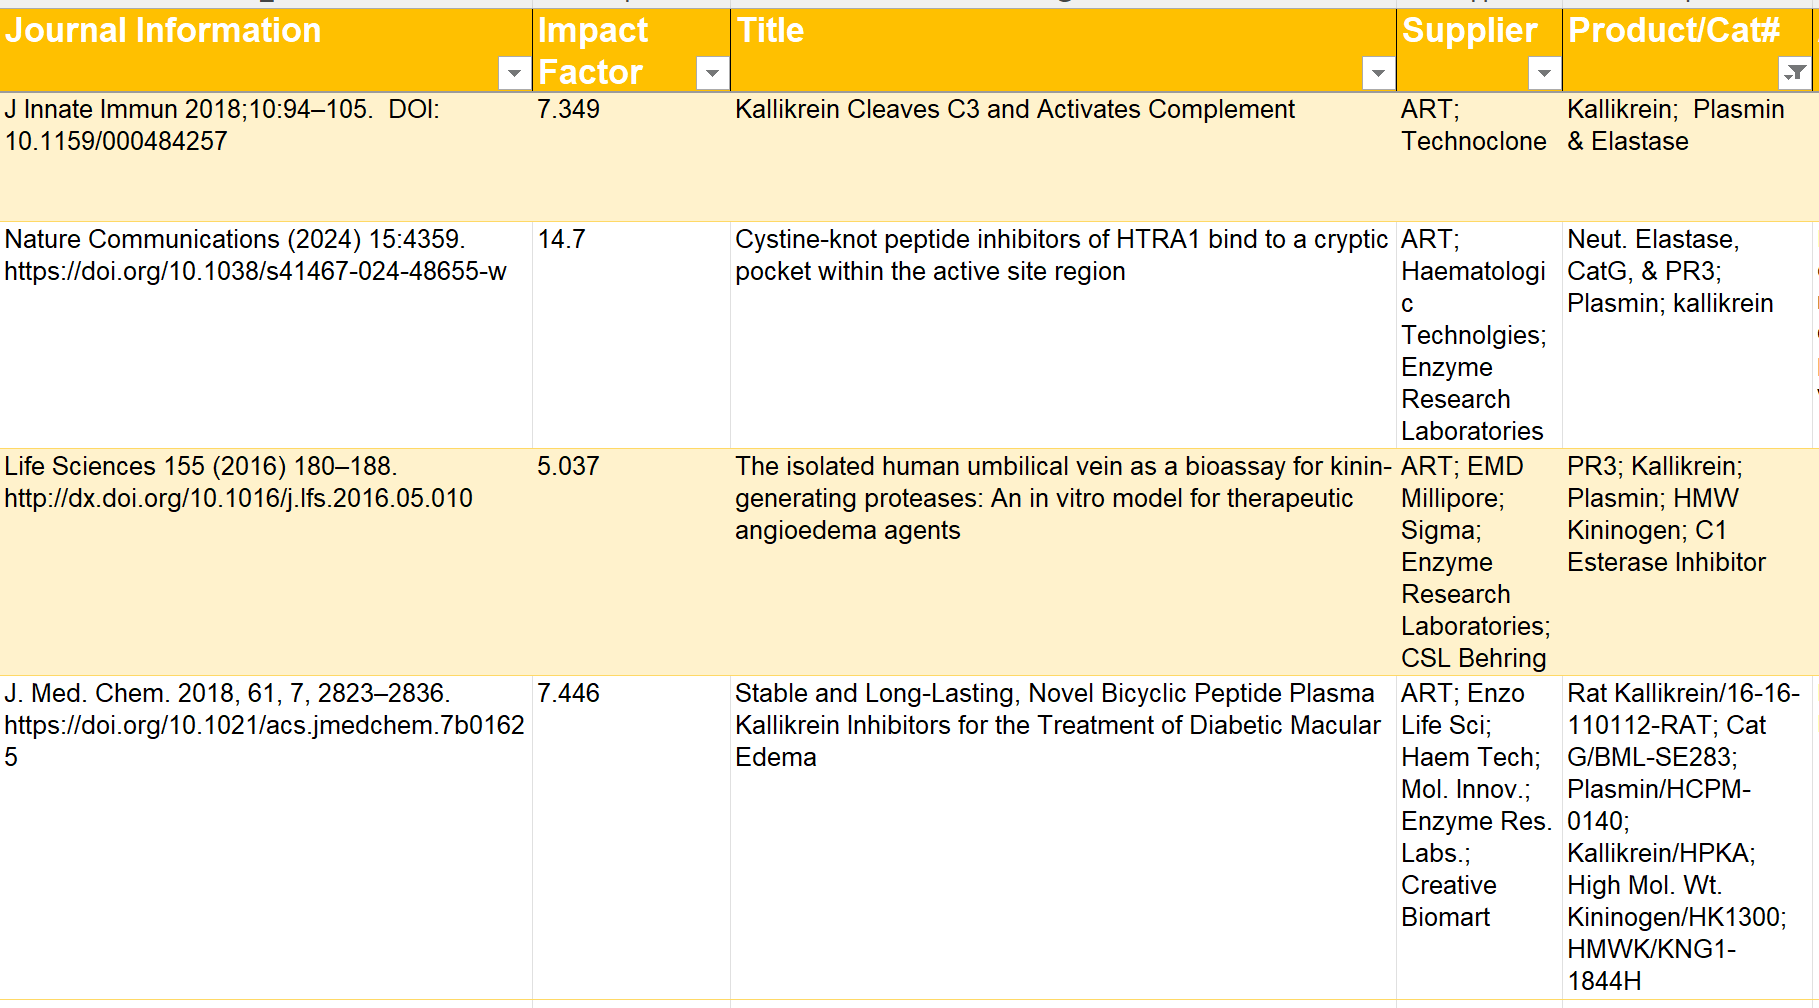Click the Product/Cat# active filter funnel icon
This screenshot has width=1819, height=1008.
coord(1795,73)
